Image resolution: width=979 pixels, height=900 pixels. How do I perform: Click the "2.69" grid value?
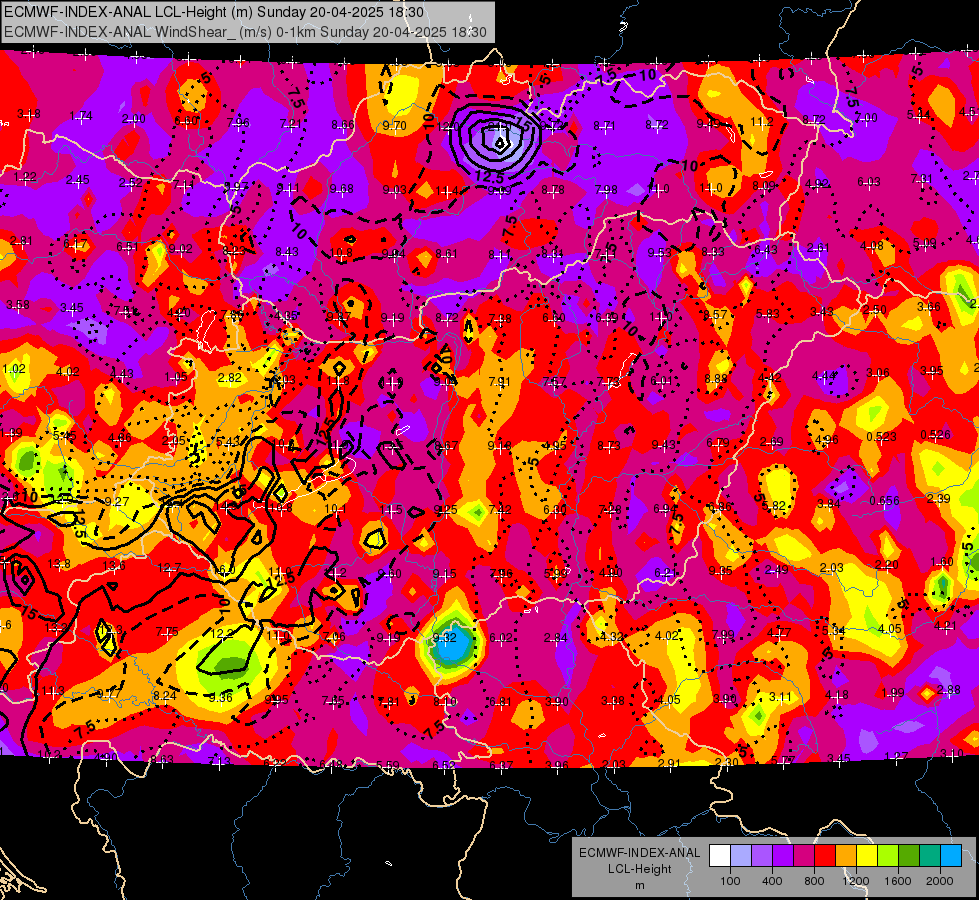coord(772,442)
